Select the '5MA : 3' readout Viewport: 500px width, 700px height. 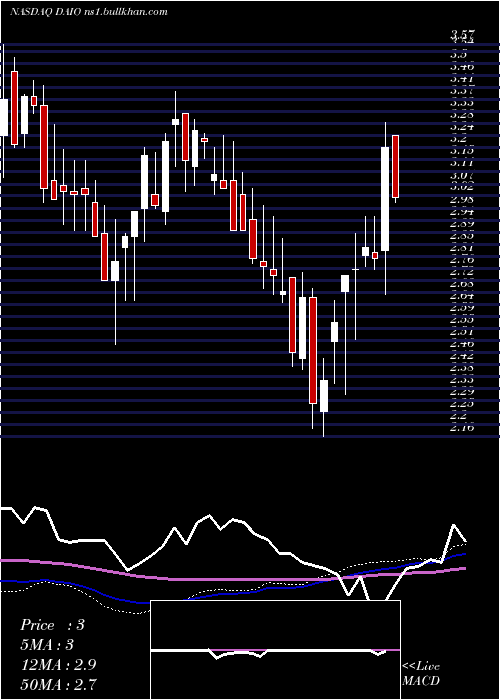click(x=47, y=645)
